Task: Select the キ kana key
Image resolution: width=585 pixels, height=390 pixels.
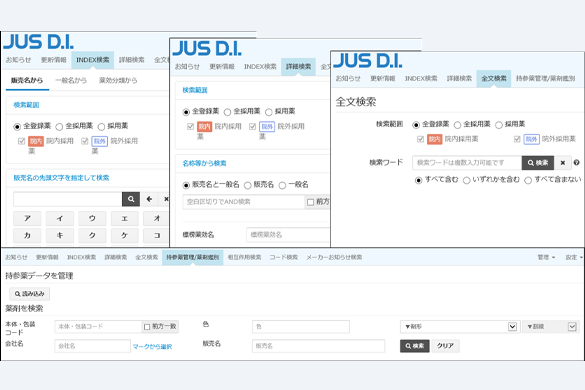Action: click(60, 235)
